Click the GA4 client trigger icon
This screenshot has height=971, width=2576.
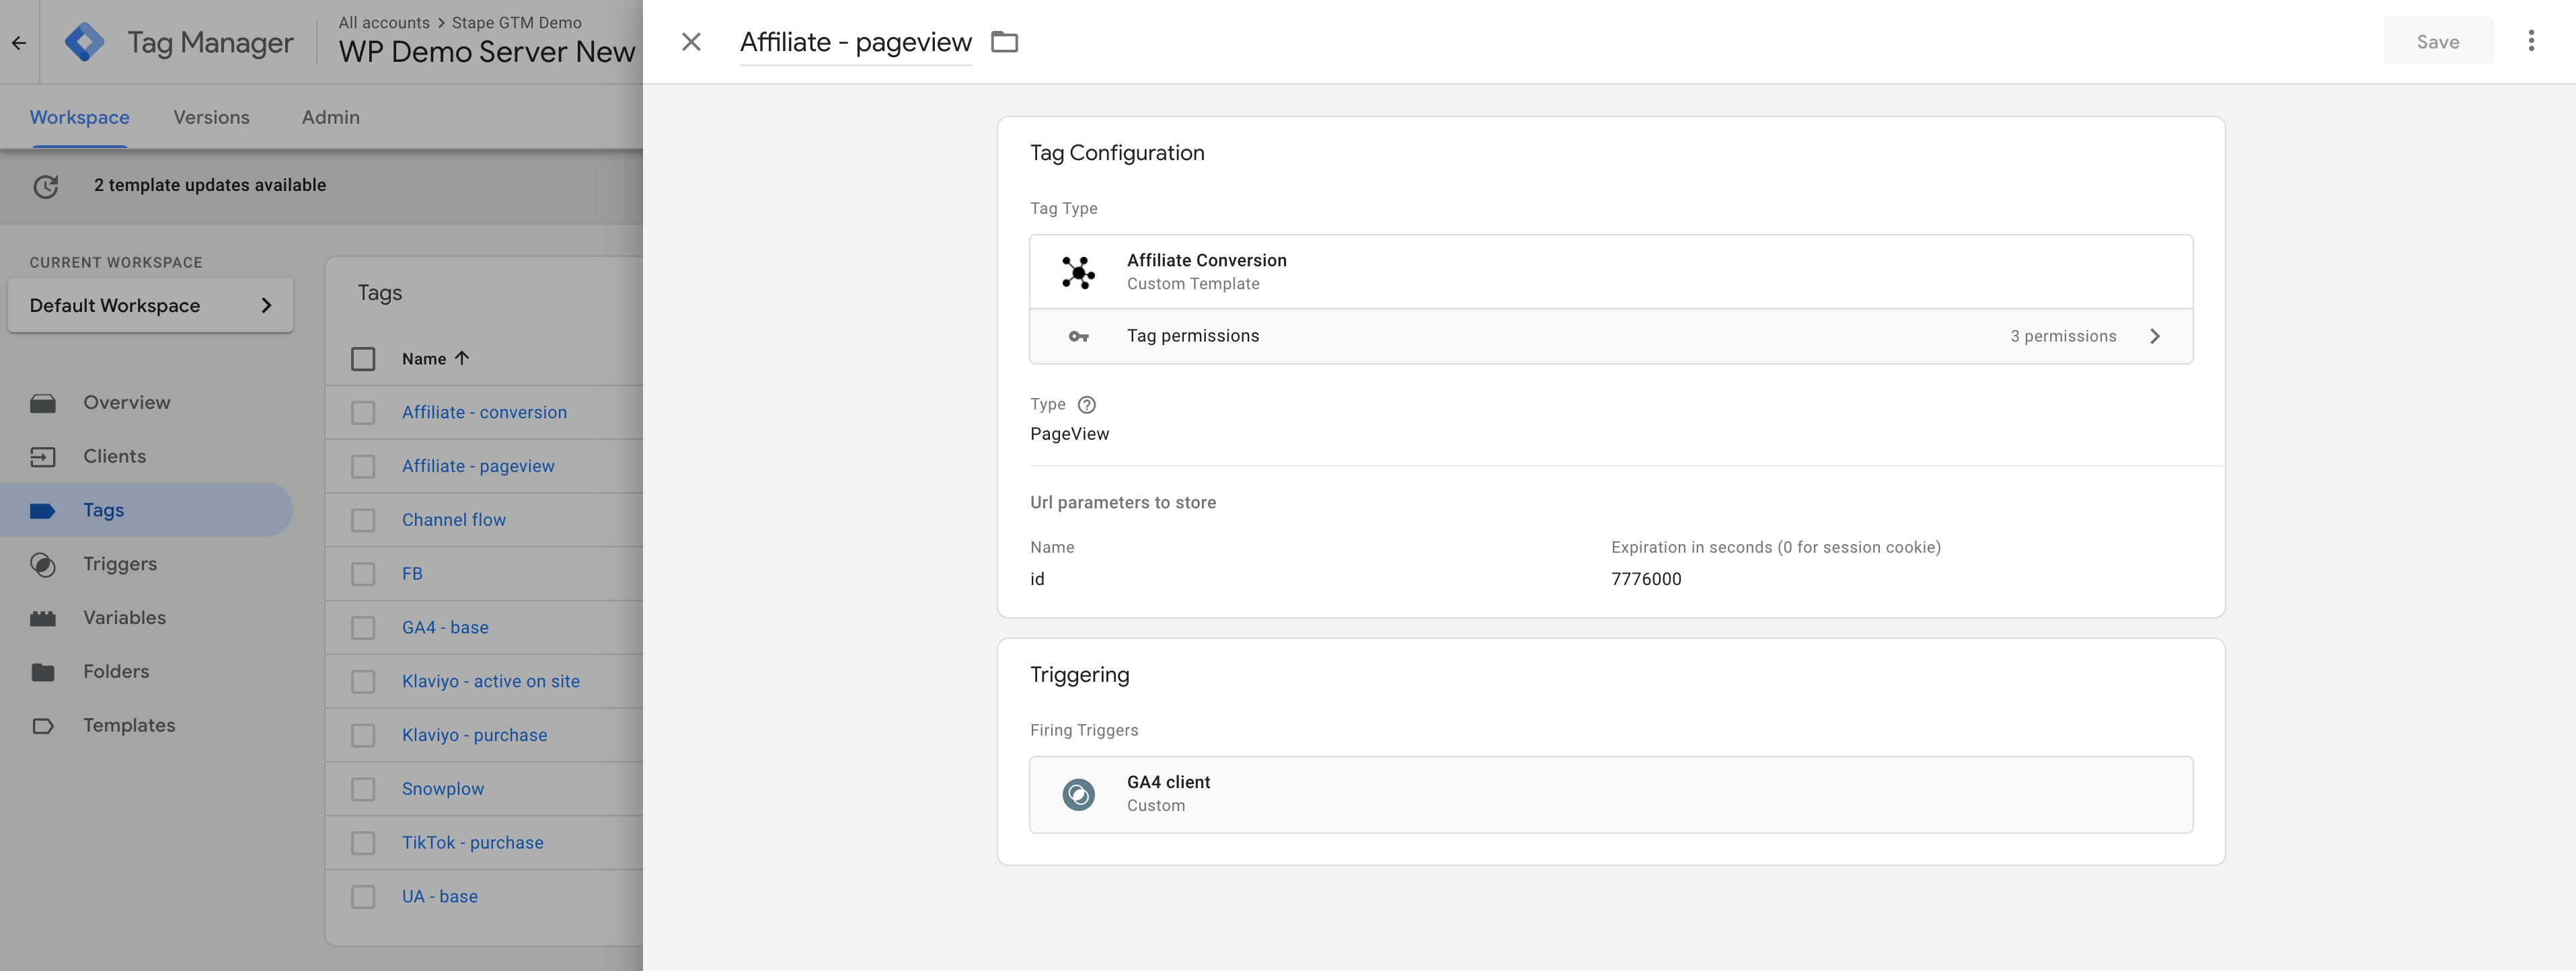(x=1078, y=795)
